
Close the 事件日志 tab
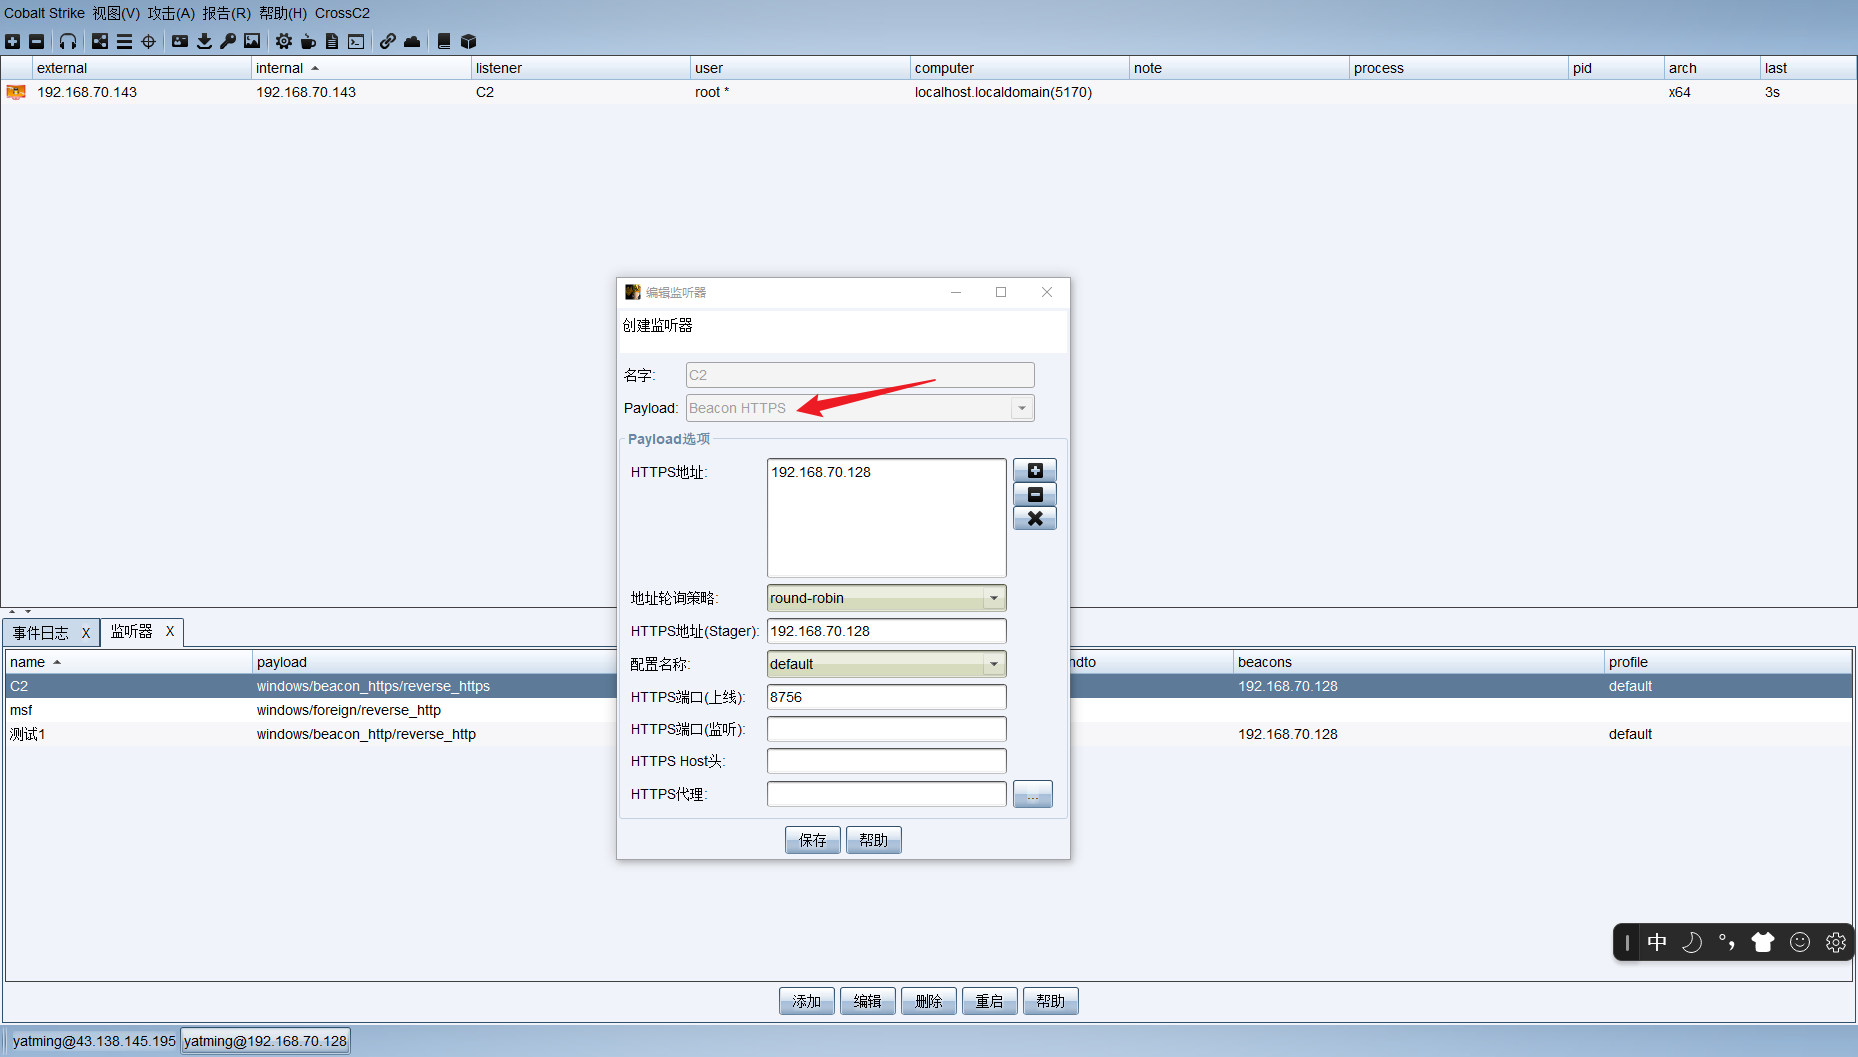(x=86, y=633)
